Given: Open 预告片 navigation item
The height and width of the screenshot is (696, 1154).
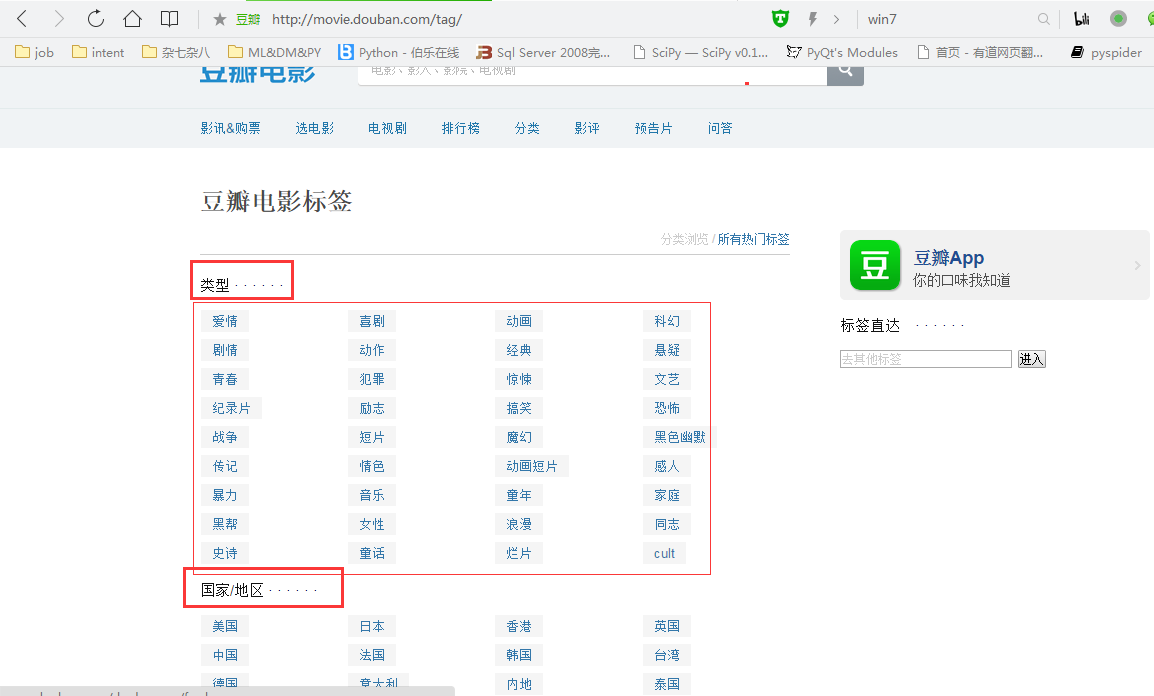Looking at the screenshot, I should 654,128.
